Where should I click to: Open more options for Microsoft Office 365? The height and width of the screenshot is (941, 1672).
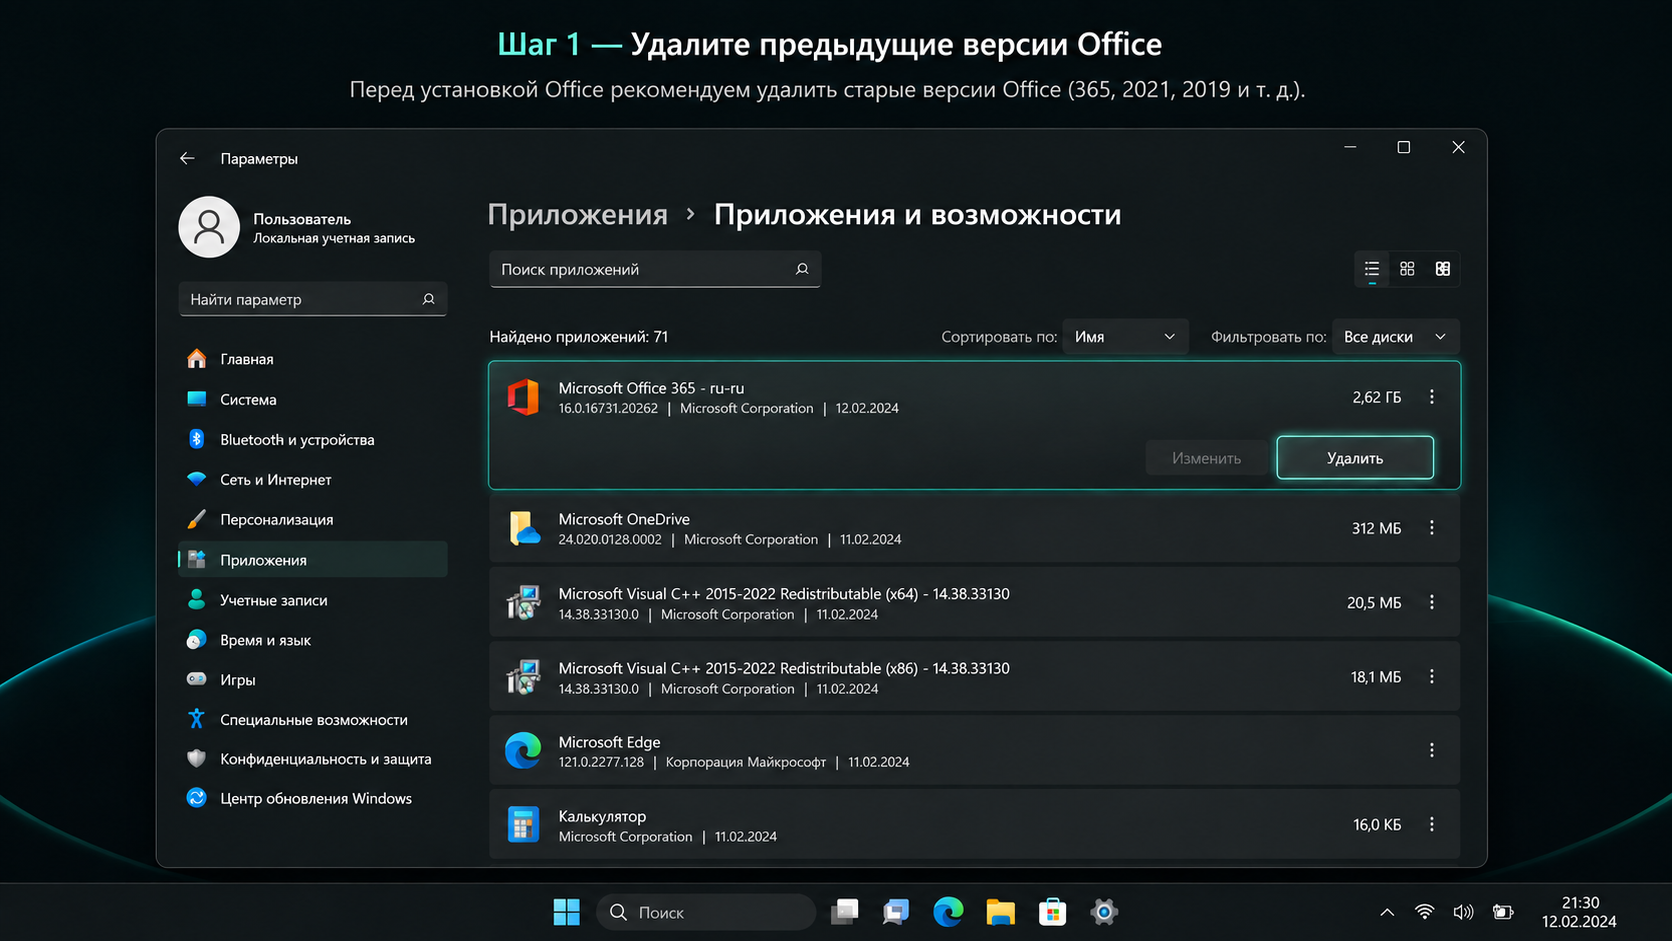[1432, 397]
